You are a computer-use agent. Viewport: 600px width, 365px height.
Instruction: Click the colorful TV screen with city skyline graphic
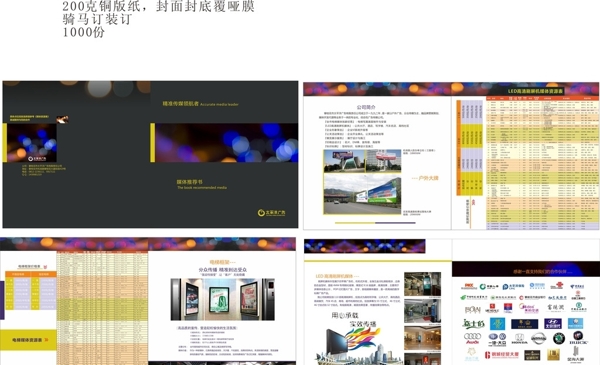click(358, 346)
